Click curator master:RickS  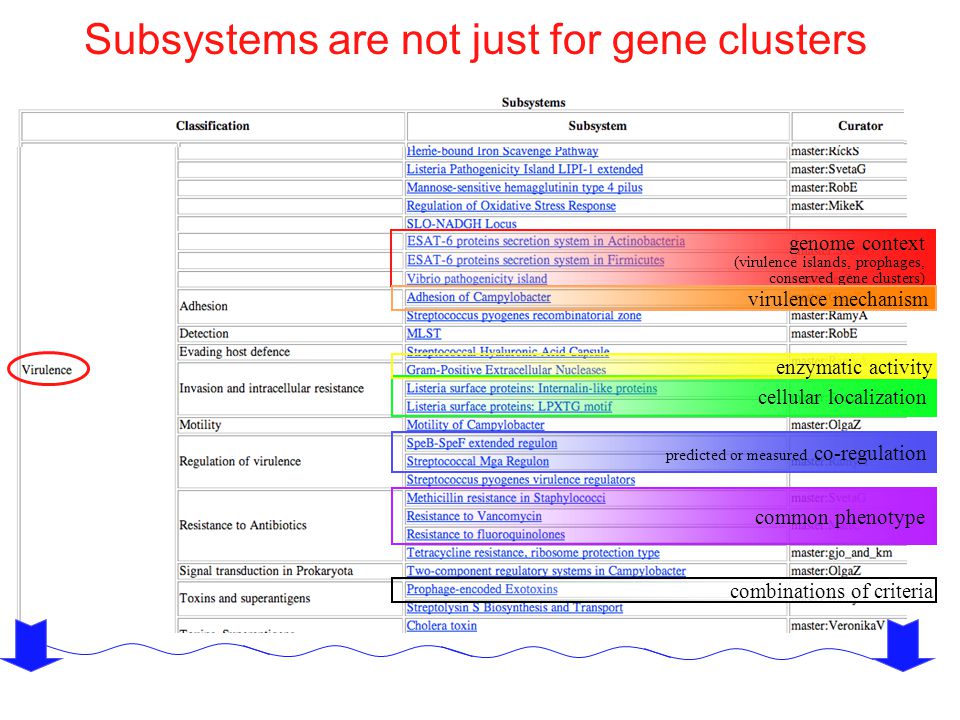click(x=825, y=151)
